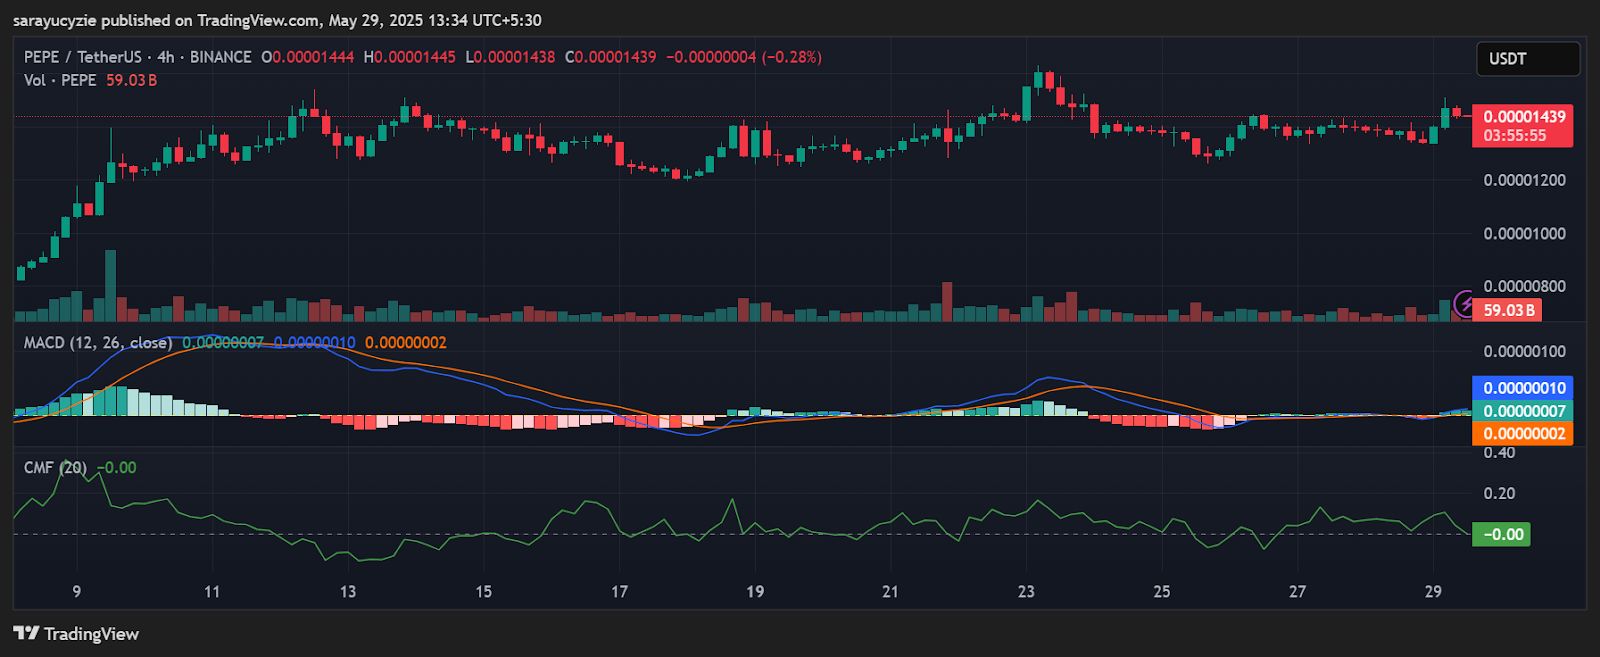Click the 0.00000800 price axis level

click(x=1524, y=286)
